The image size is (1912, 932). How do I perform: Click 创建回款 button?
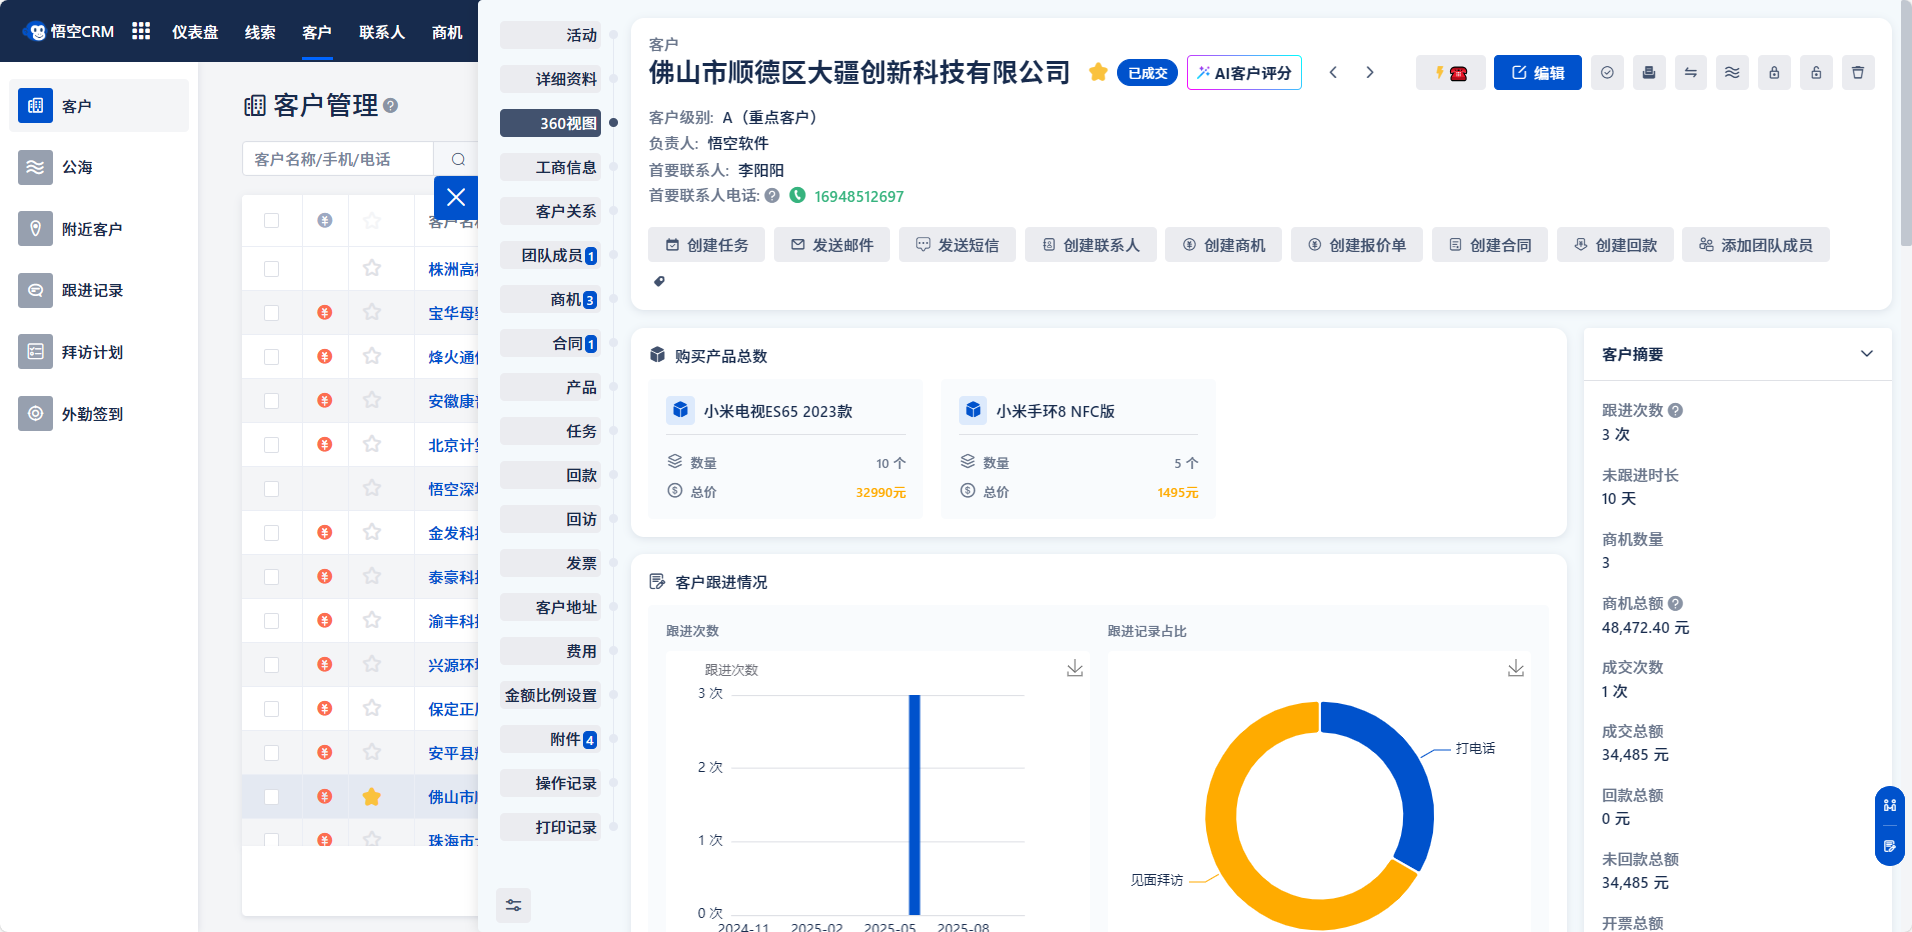1615,245
